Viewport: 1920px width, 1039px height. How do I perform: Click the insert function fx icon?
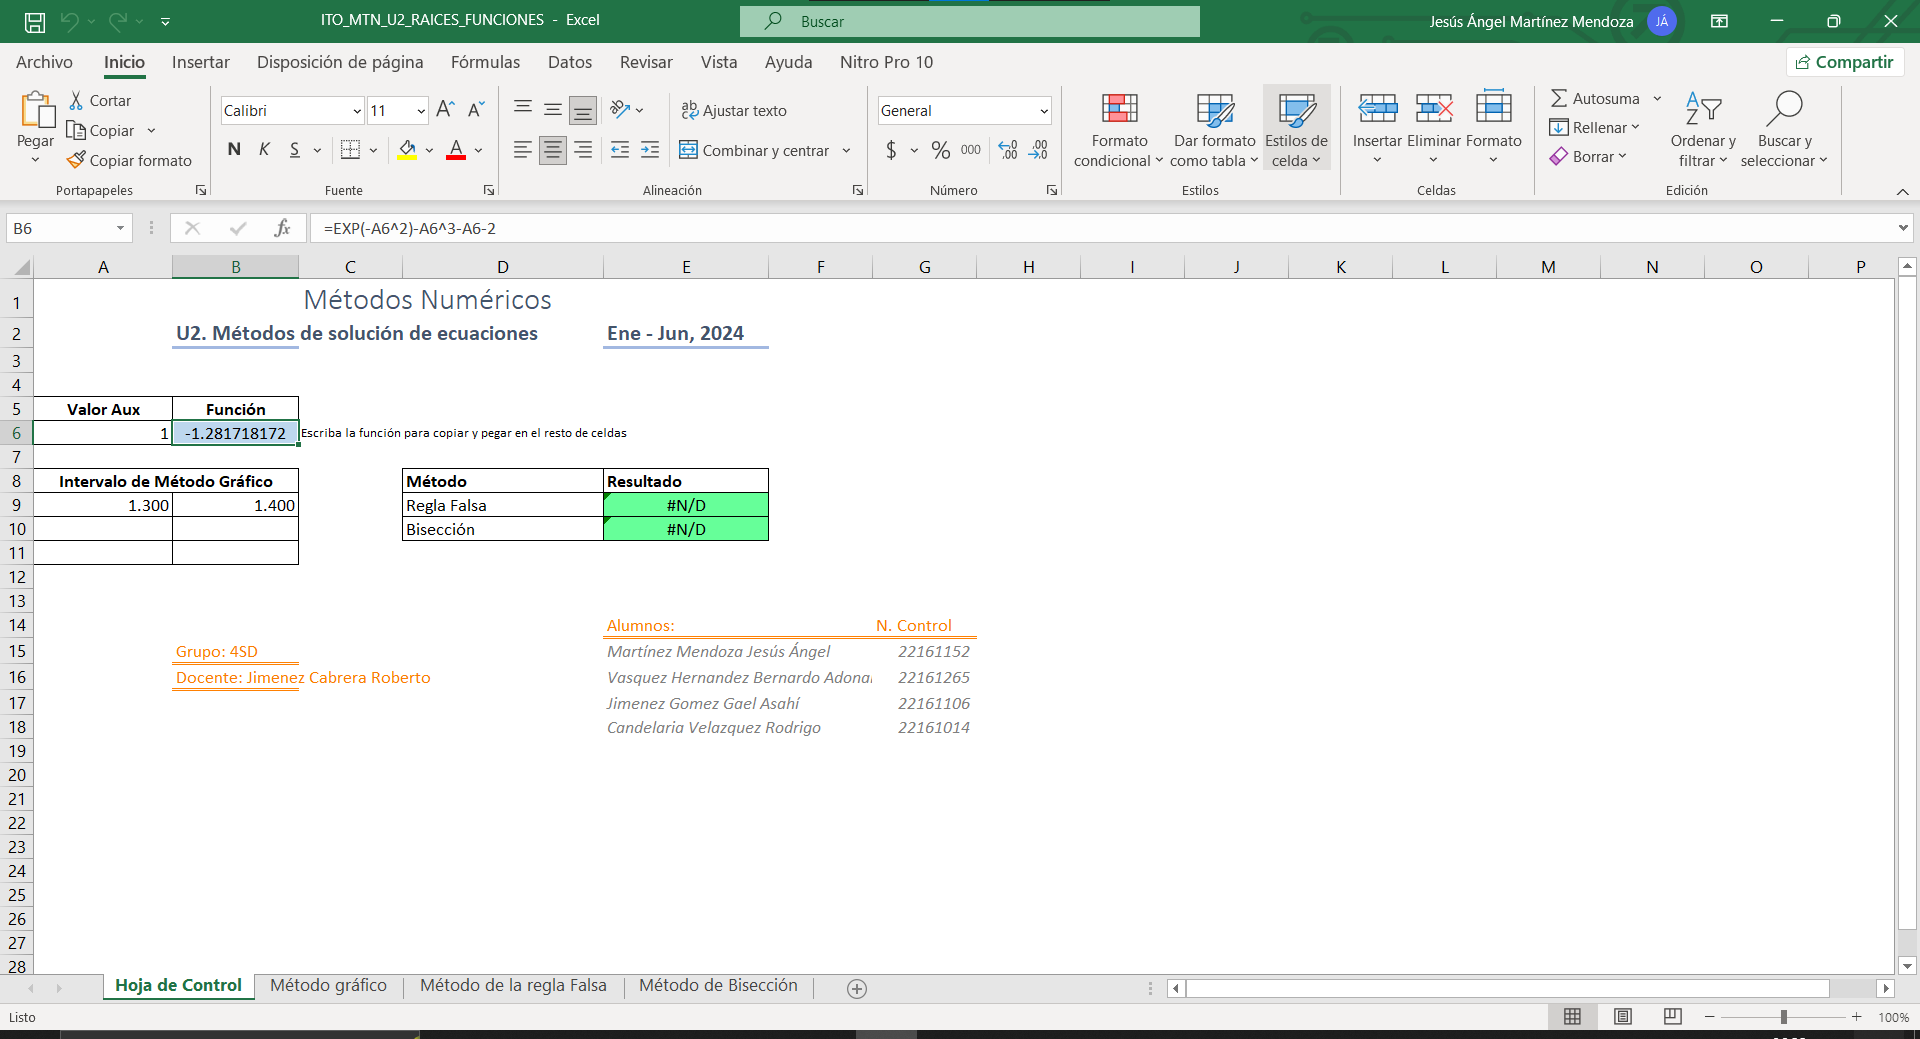tap(283, 228)
